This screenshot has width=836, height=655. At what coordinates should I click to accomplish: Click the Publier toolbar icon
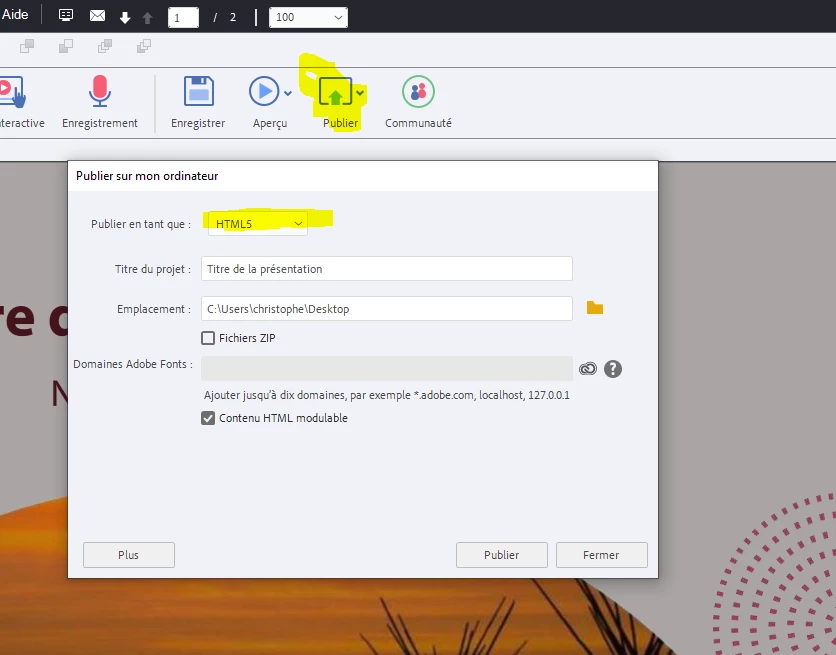[x=335, y=92]
